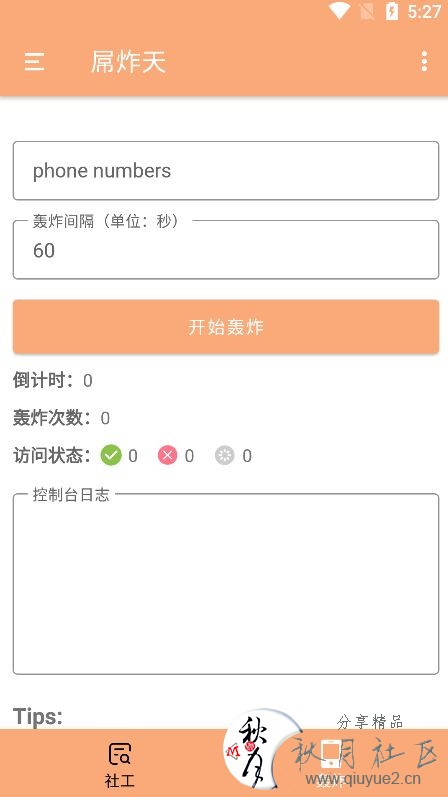Tap the 屌炸天 title in the app bar
Image resolution: width=448 pixels, height=797 pixels.
point(128,62)
